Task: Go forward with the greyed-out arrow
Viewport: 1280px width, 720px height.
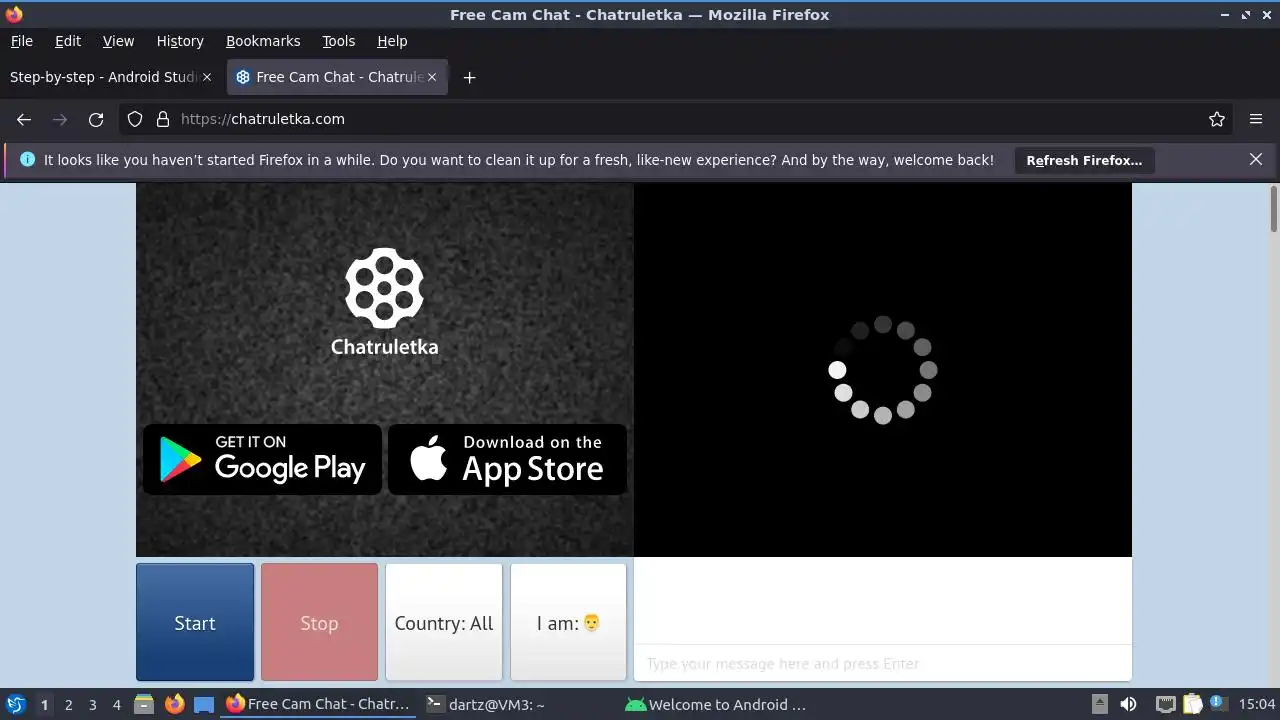Action: pos(60,119)
